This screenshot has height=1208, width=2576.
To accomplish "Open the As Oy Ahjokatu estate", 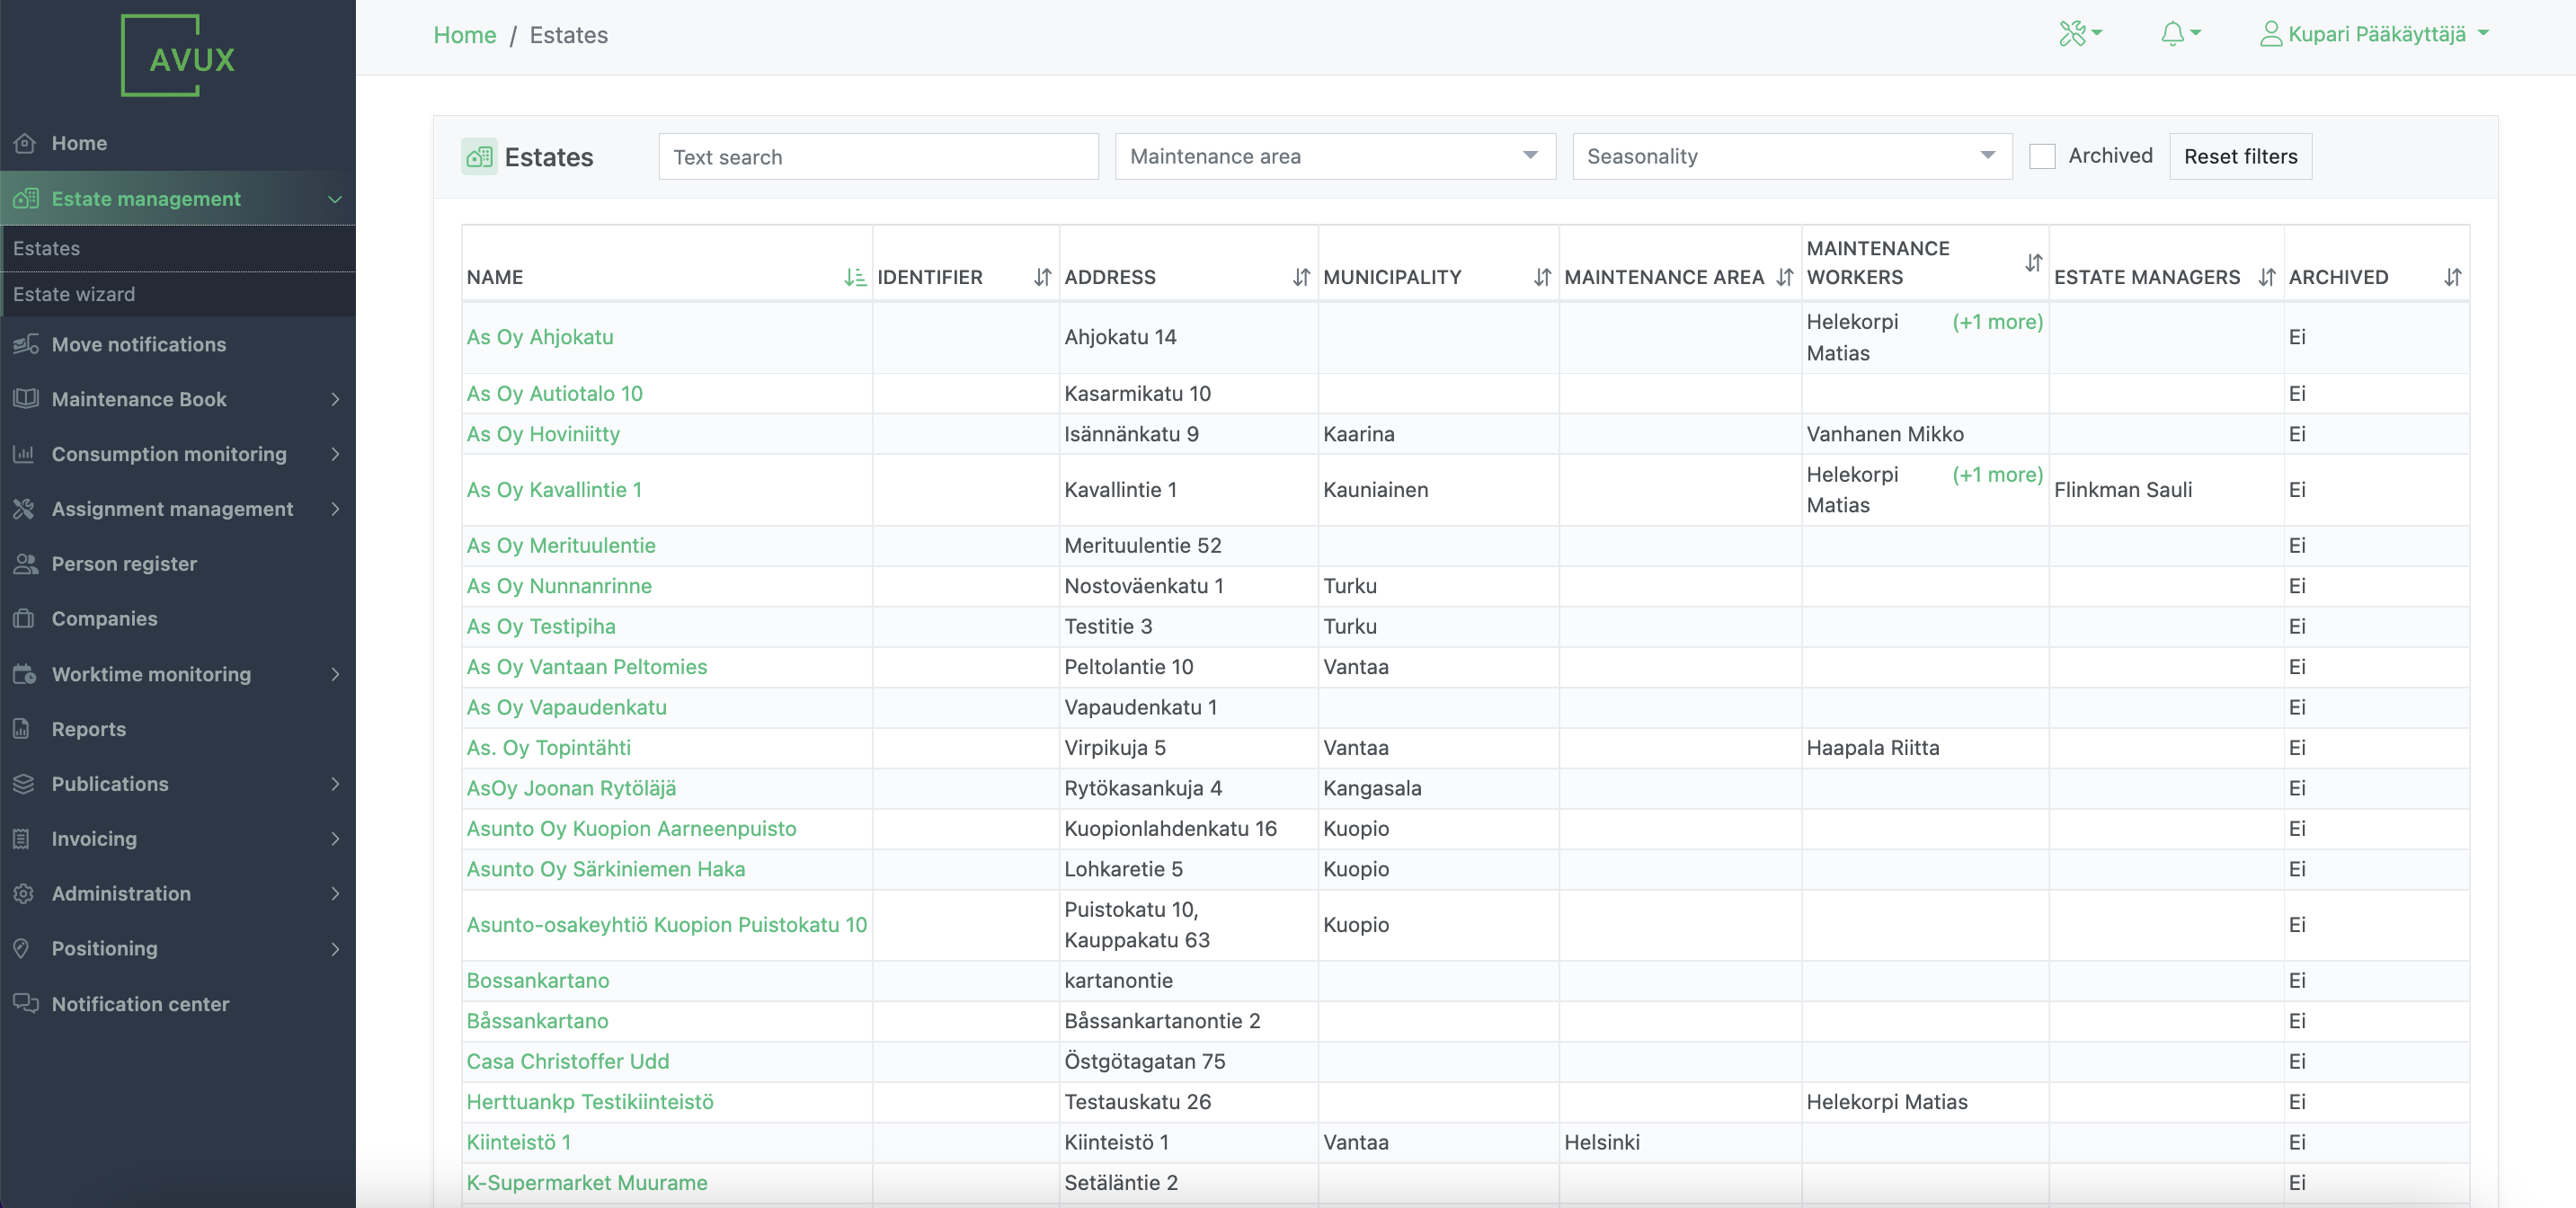I will point(539,337).
